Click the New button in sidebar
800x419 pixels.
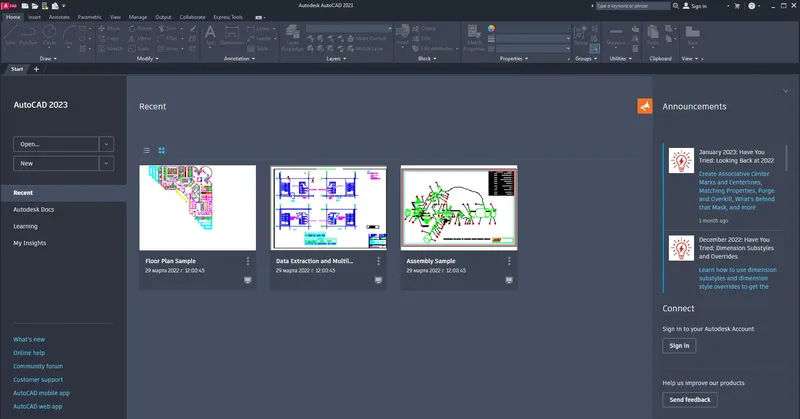(x=56, y=163)
